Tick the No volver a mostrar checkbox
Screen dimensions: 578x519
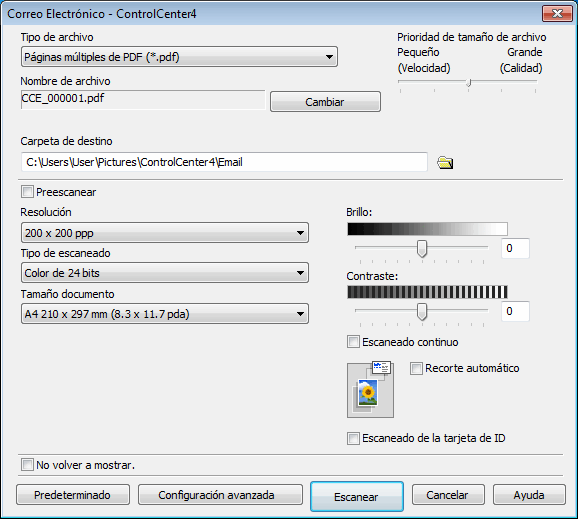click(x=27, y=465)
